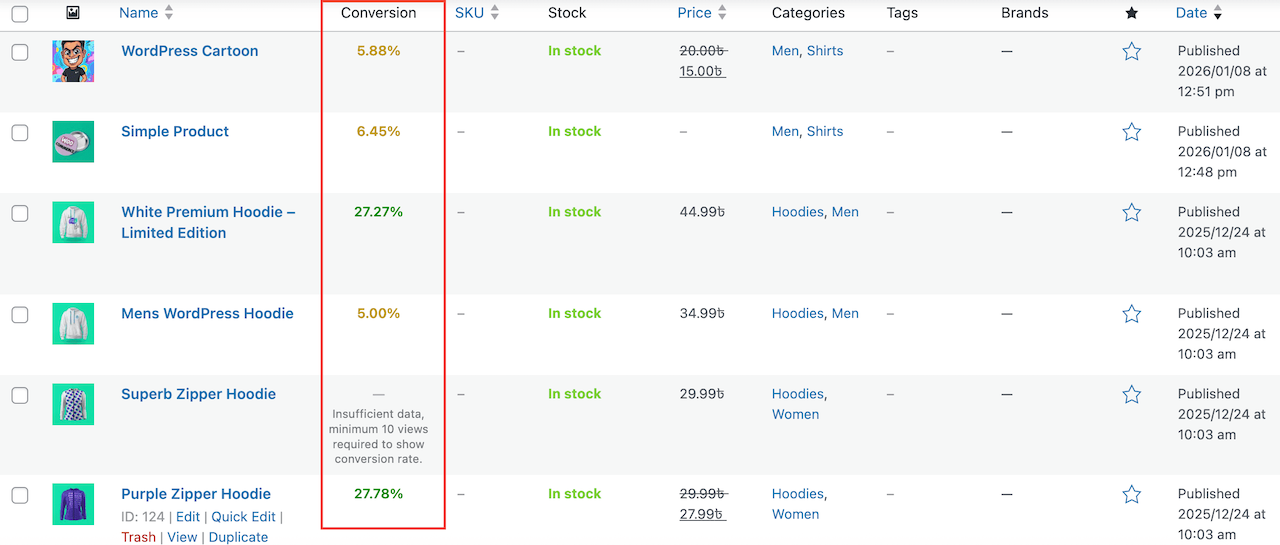1280x545 pixels.
Task: Toggle featured star for Superb Zipper Hoodie
Action: [x=1131, y=394]
